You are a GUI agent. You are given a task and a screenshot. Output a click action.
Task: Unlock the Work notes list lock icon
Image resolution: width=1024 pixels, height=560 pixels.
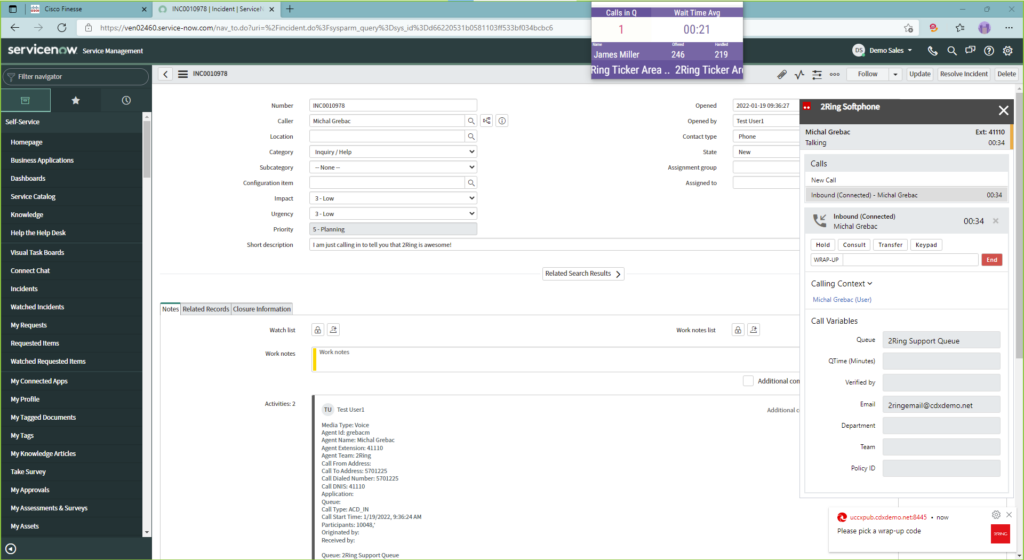738,330
